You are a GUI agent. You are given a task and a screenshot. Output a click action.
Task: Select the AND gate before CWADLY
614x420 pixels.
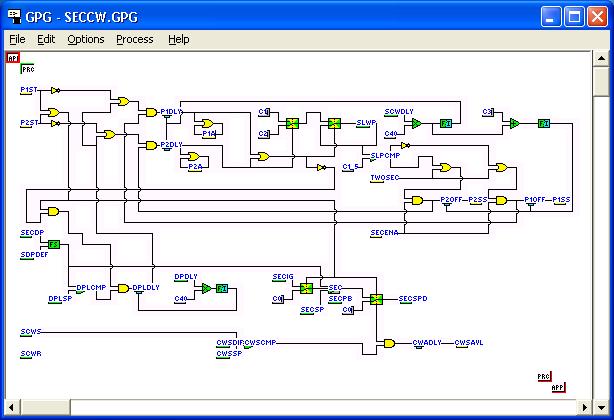tap(389, 343)
